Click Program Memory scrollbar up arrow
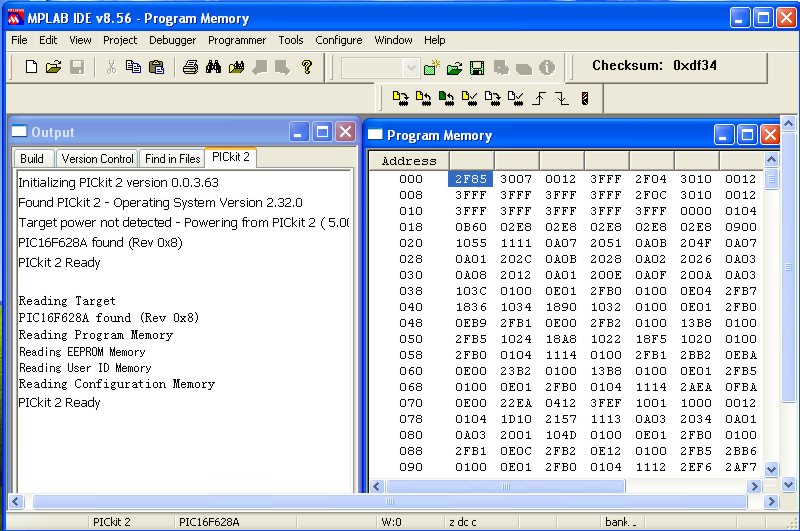This screenshot has height=531, width=800. pyautogui.click(x=771, y=160)
